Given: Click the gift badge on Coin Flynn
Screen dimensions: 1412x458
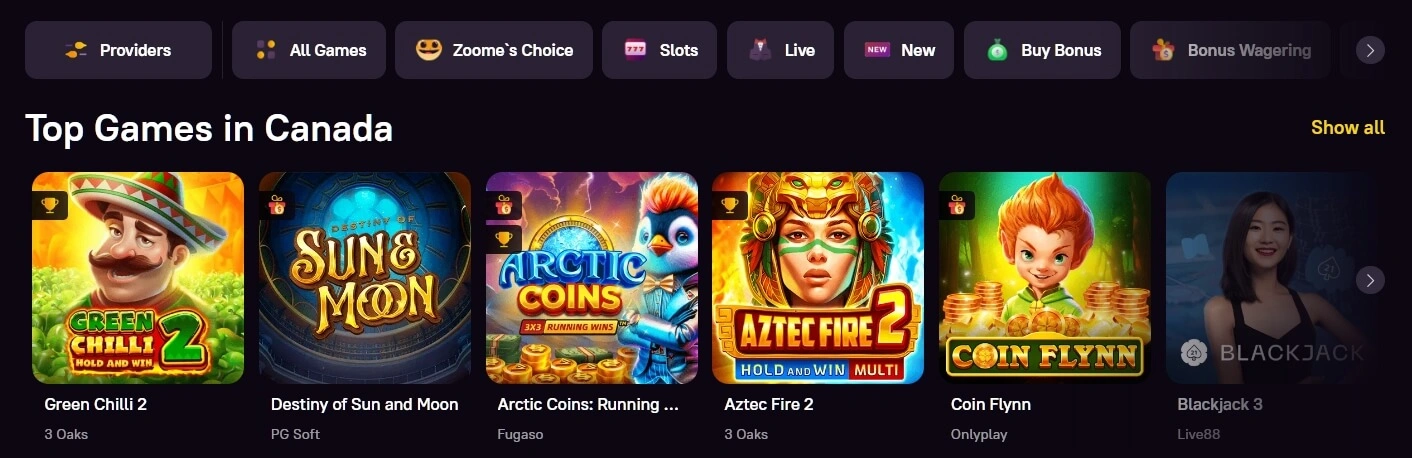Looking at the screenshot, I should [x=957, y=206].
